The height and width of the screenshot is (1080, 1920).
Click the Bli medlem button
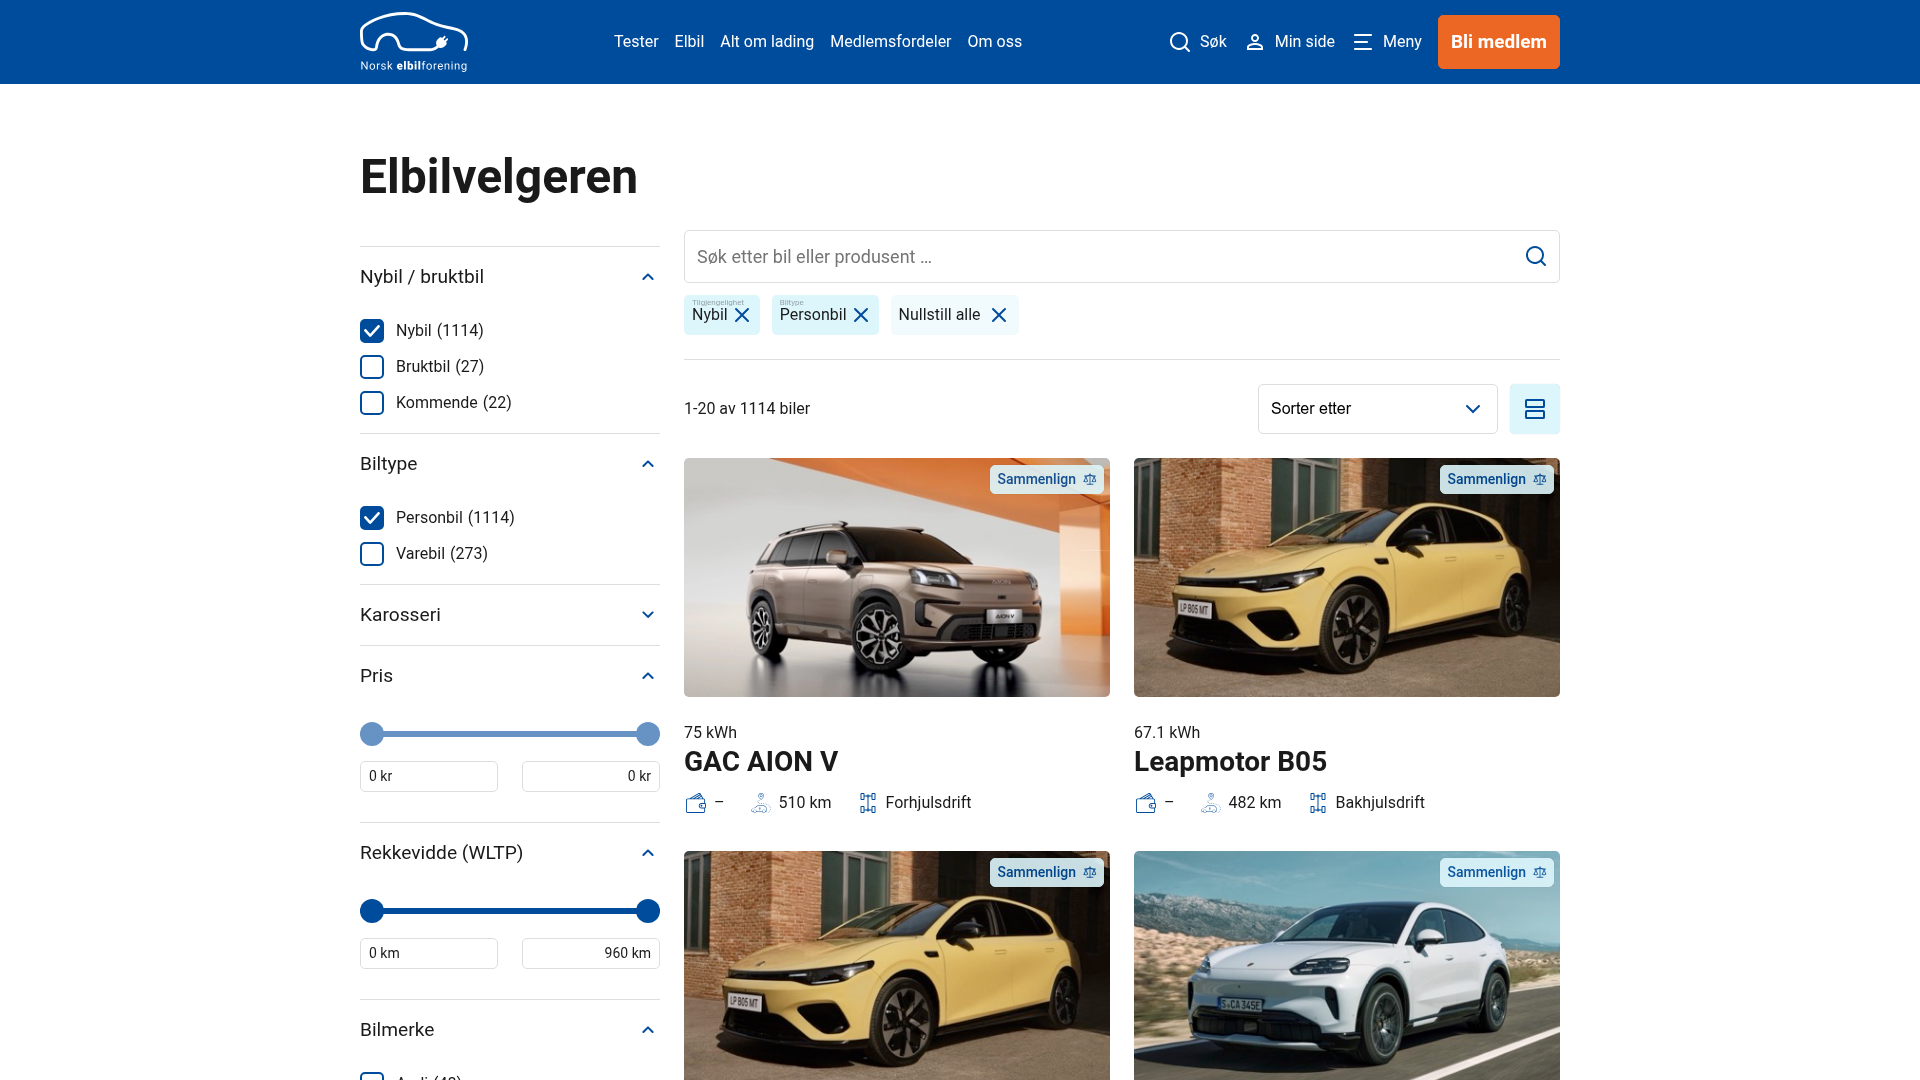tap(1498, 42)
